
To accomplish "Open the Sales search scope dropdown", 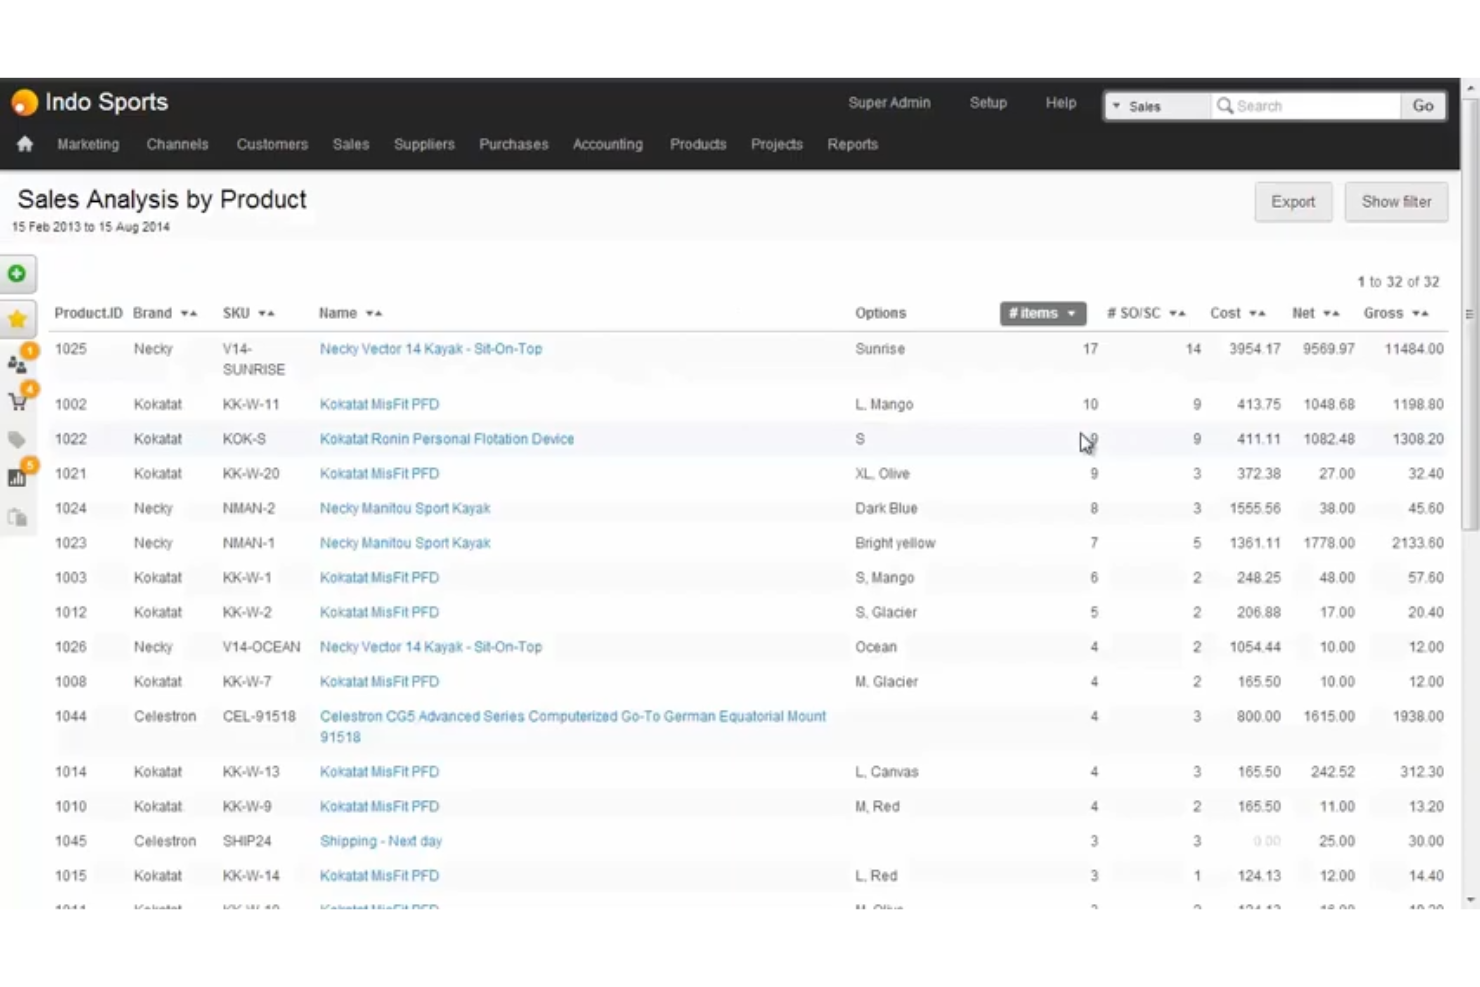I will click(1157, 106).
